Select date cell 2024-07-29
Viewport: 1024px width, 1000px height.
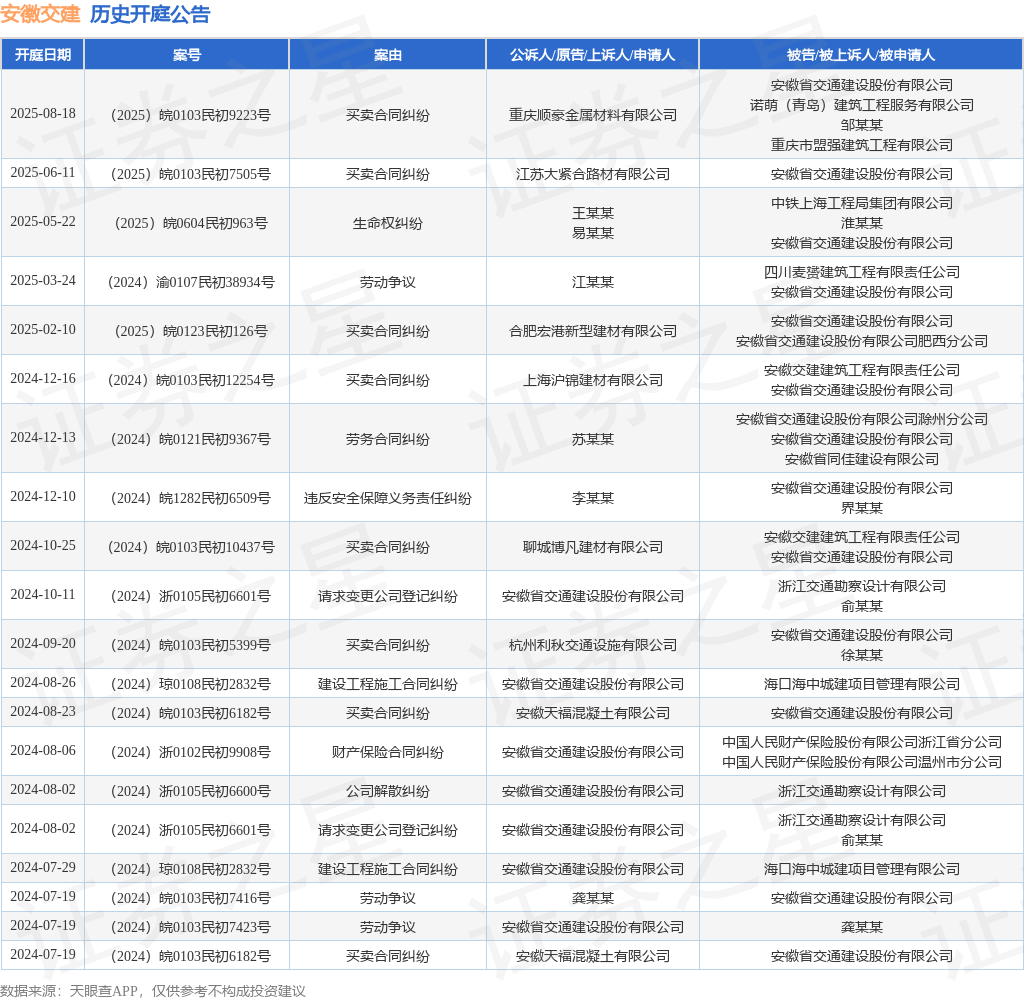point(43,867)
